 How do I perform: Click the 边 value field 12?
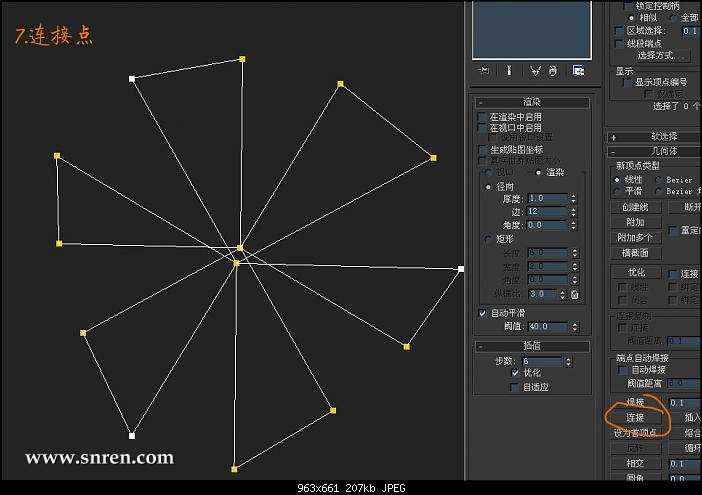tap(547, 211)
